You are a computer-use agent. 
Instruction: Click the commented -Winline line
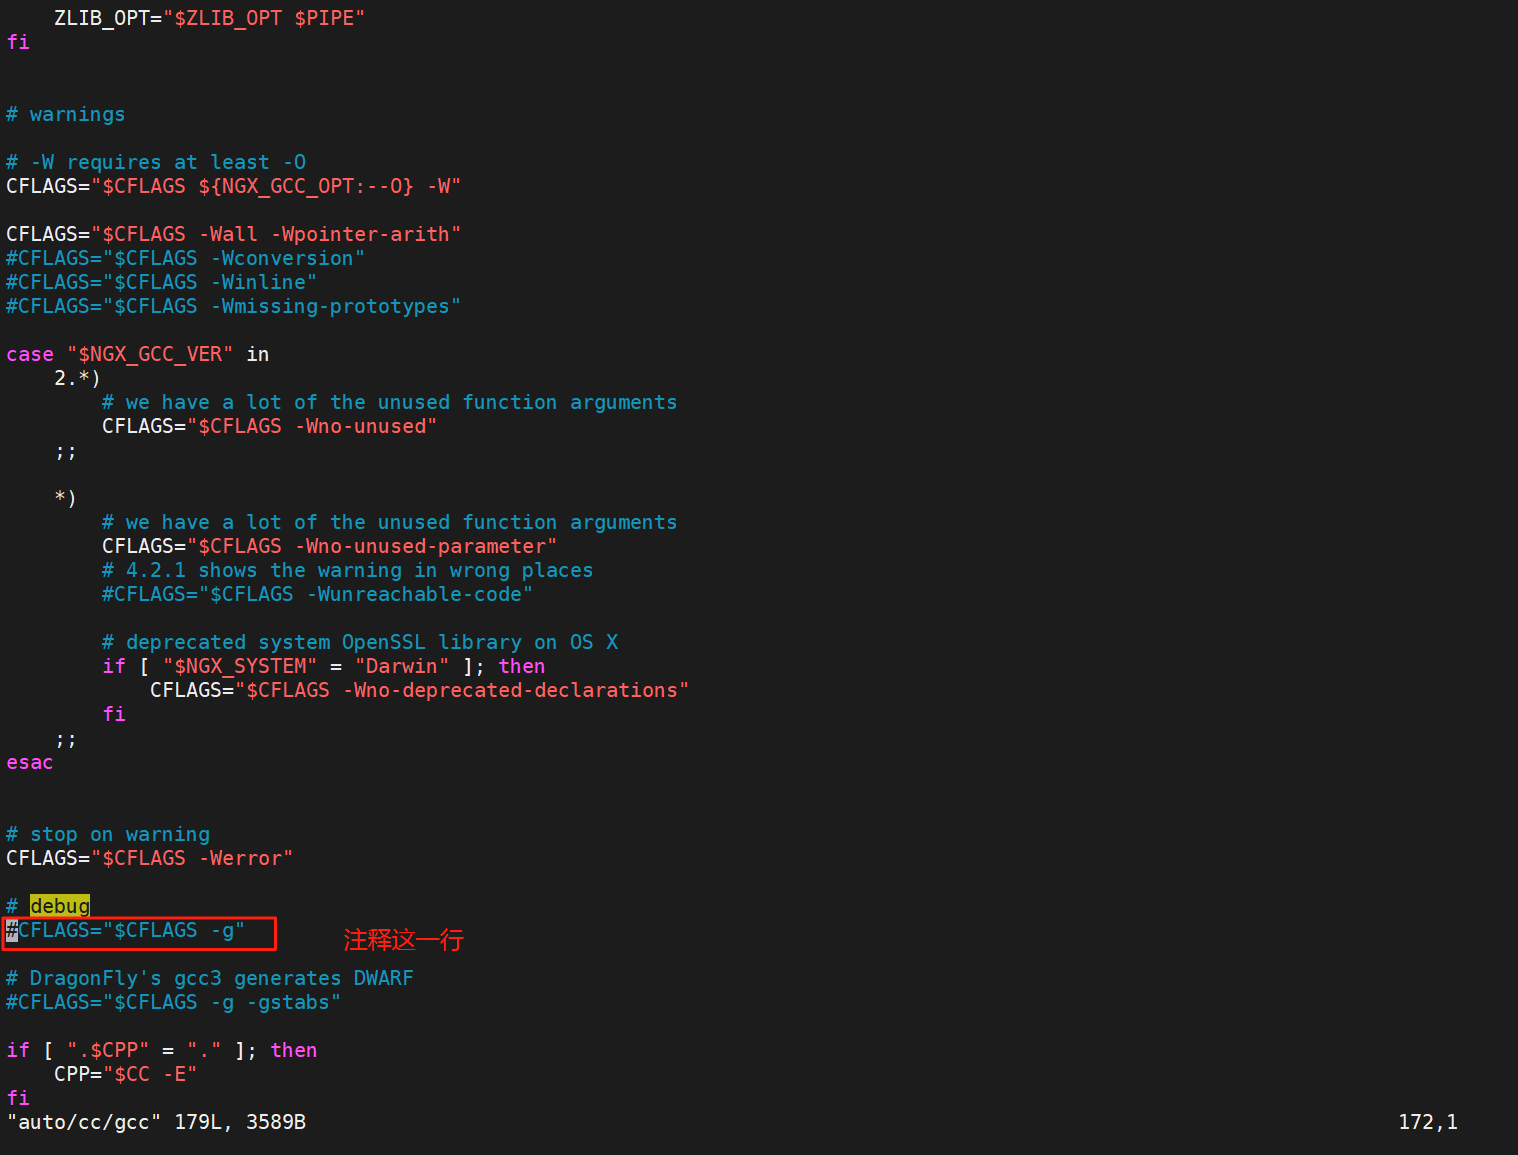[161, 282]
